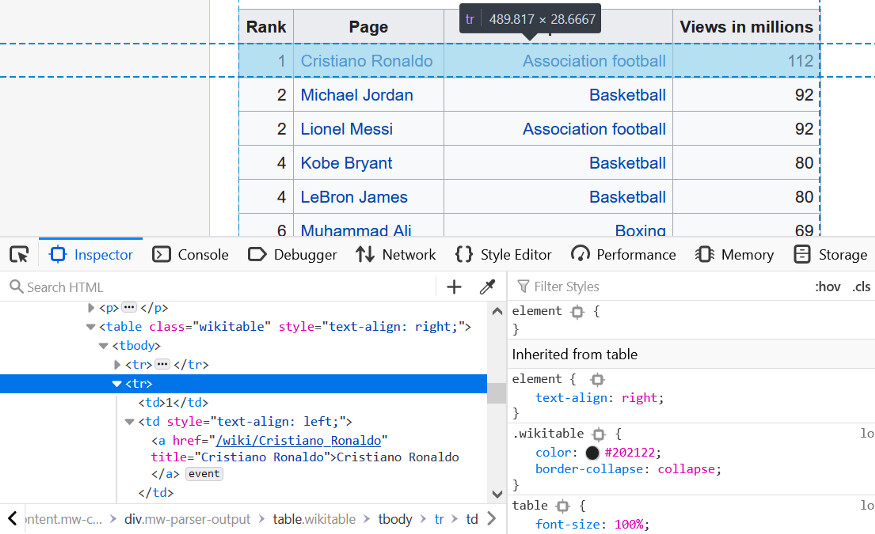Activate the element picker tool
This screenshot has width=875, height=534.
[19, 254]
